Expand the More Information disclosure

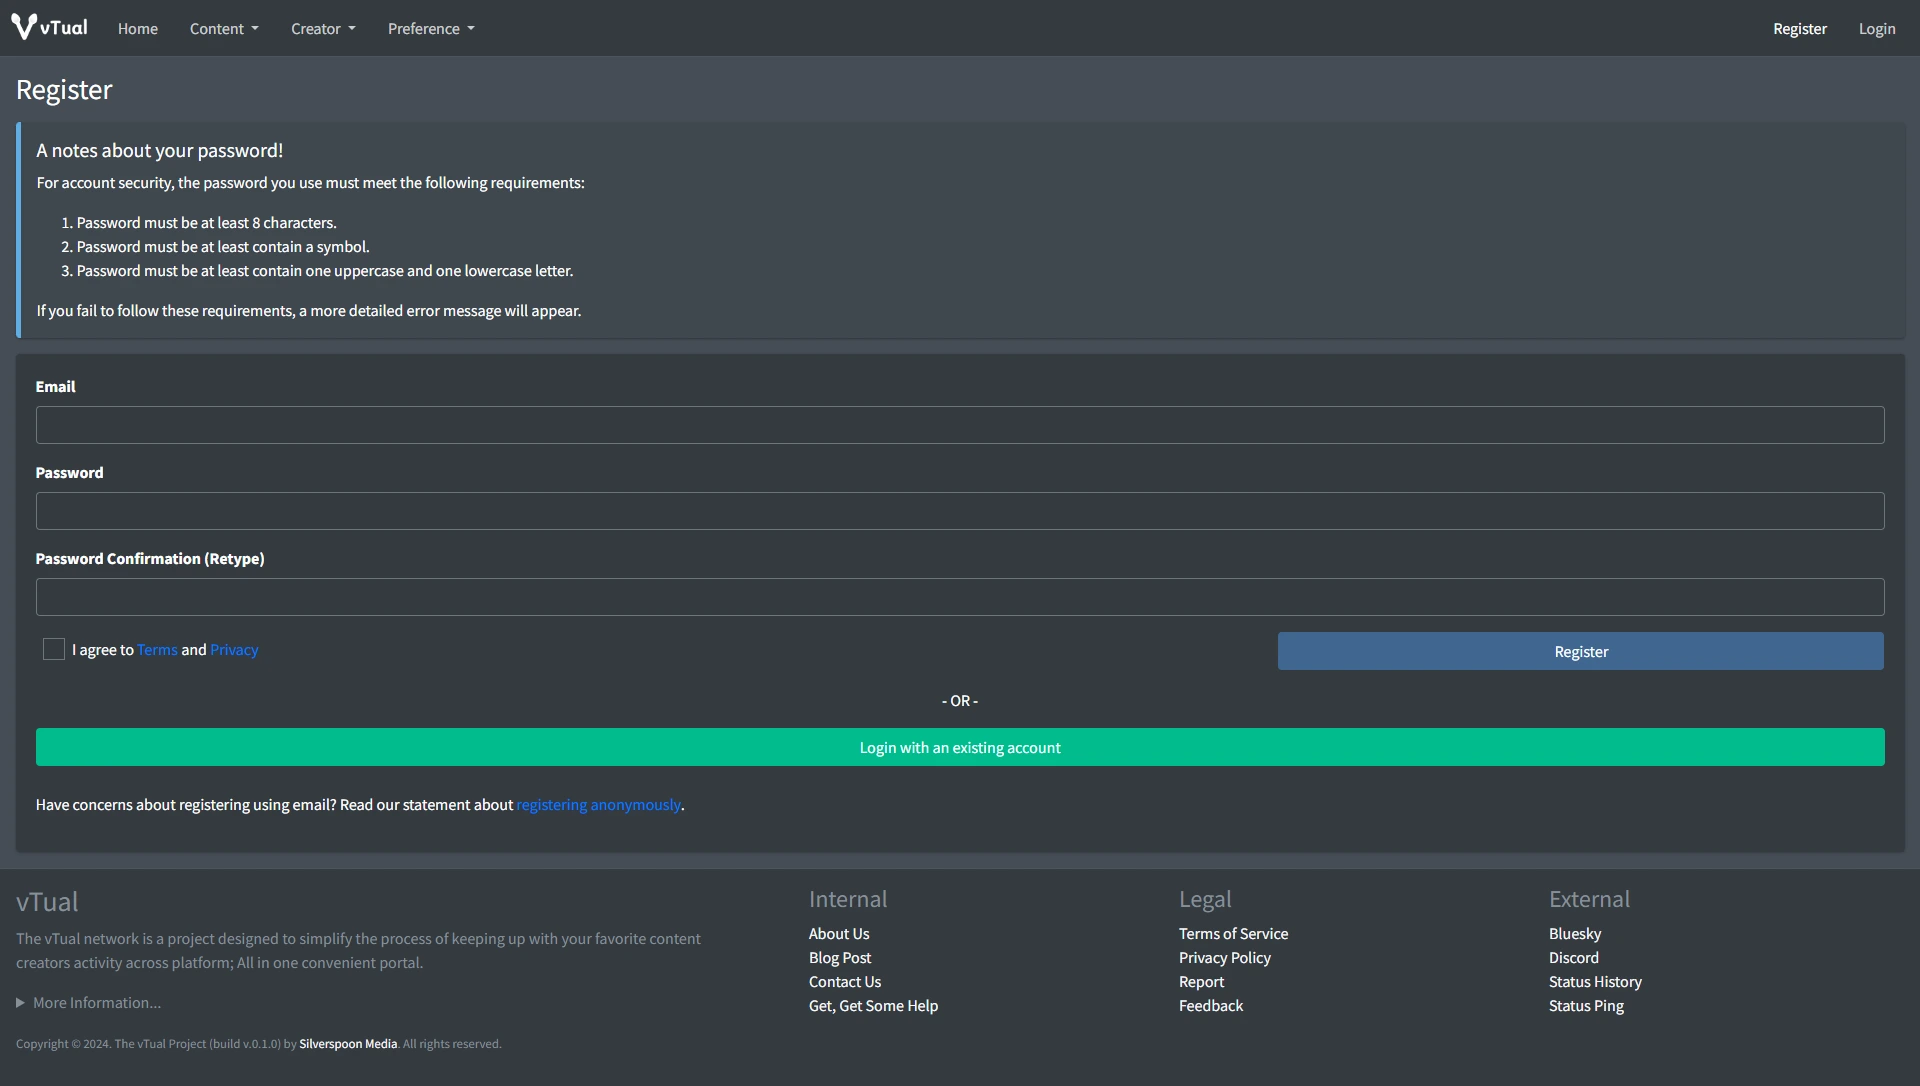89,1003
